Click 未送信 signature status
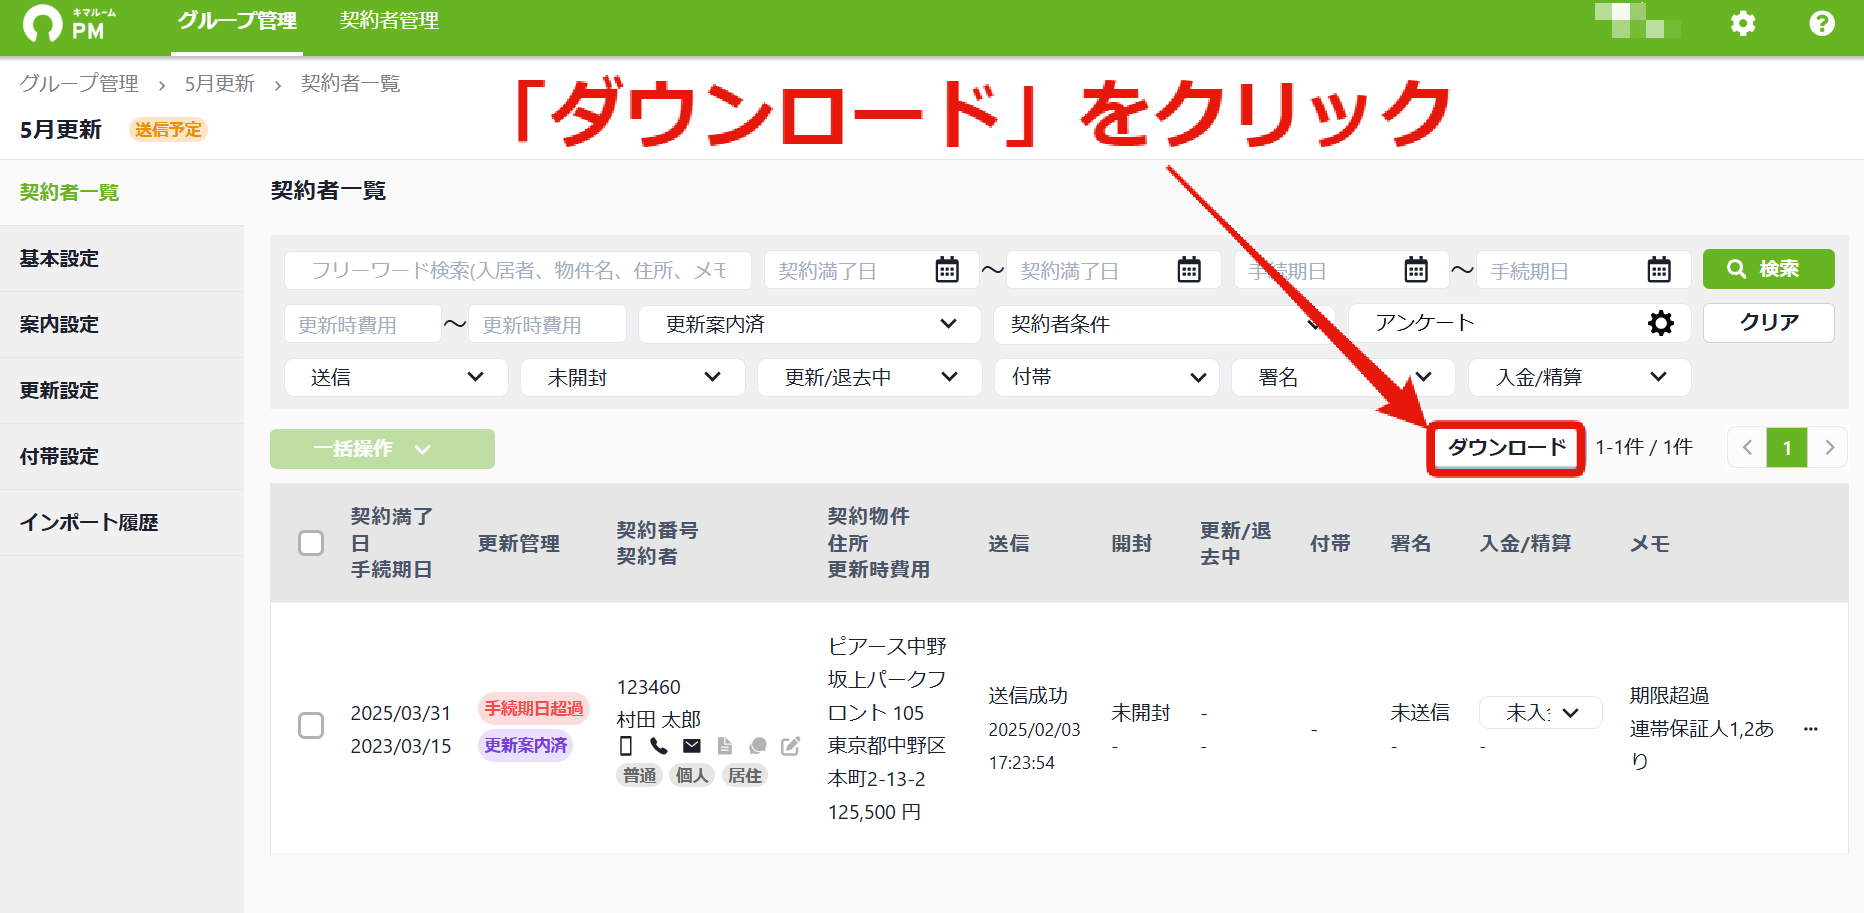 click(x=1420, y=713)
